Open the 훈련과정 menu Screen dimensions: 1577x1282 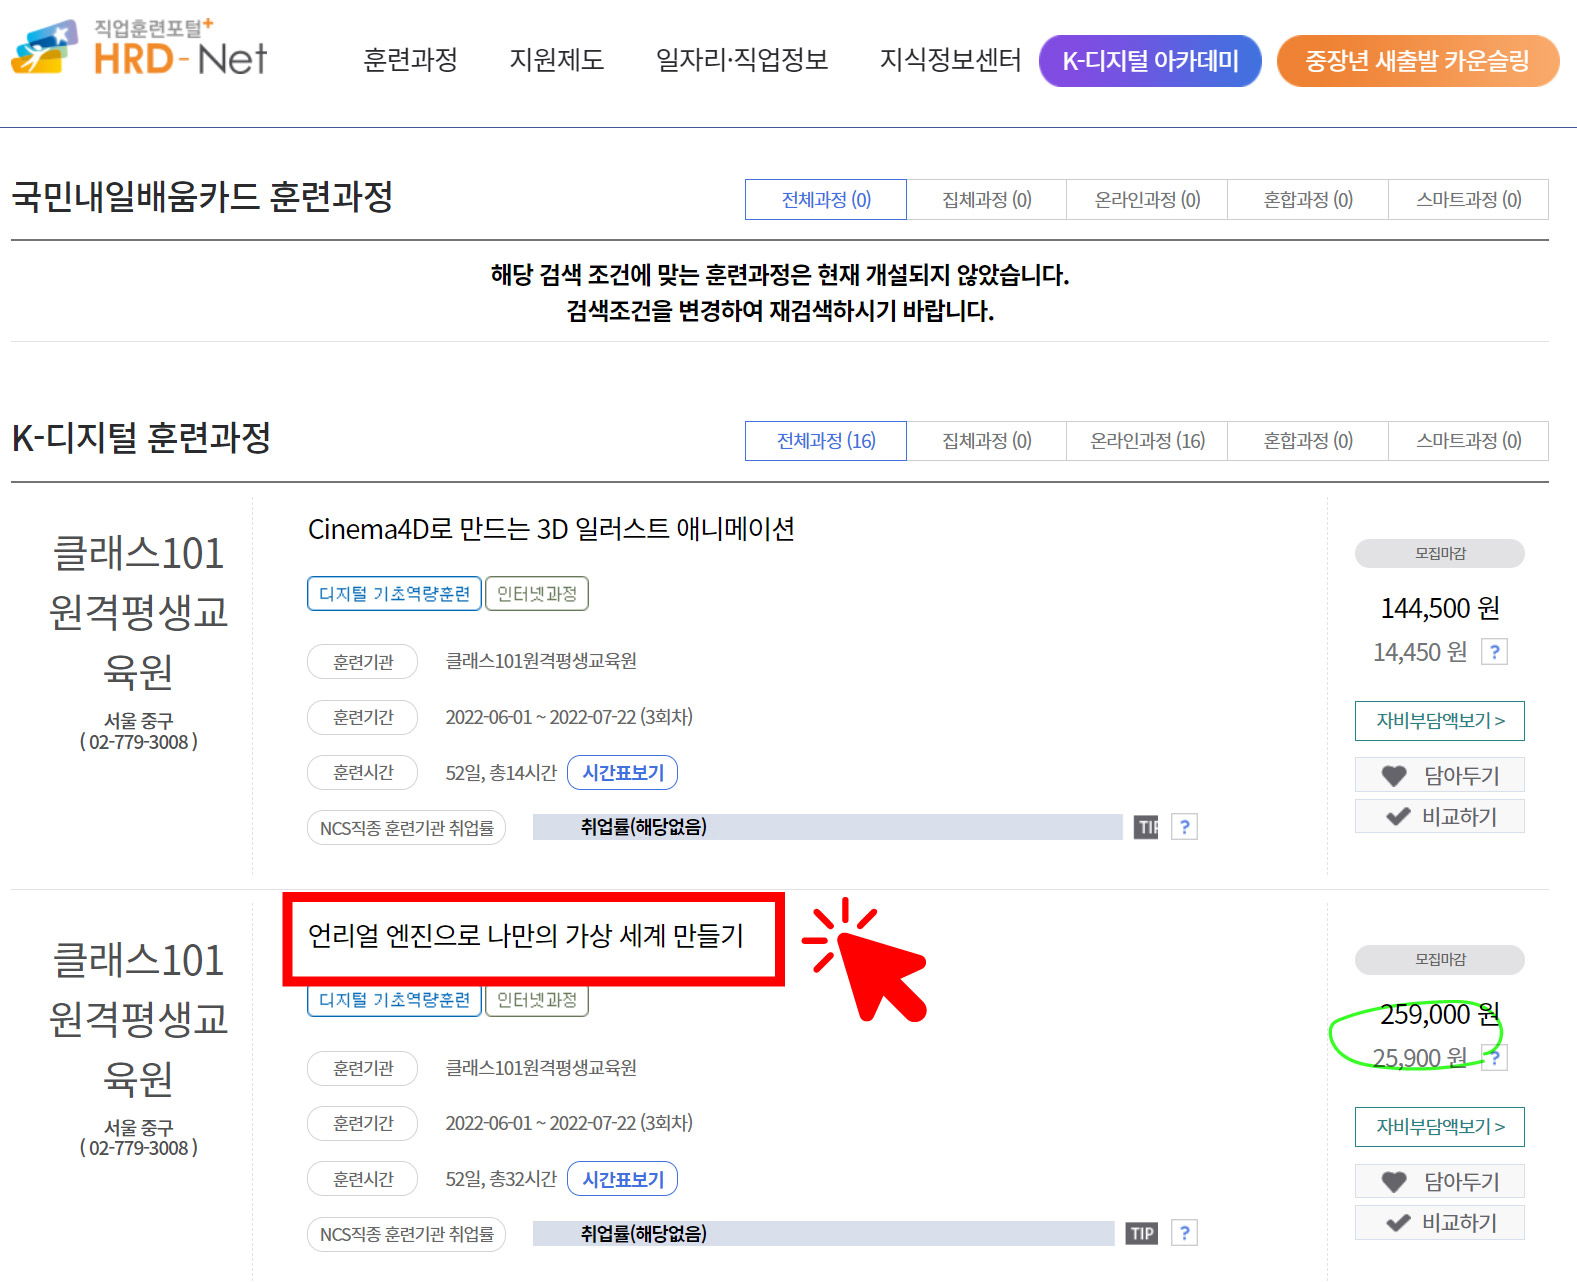click(x=410, y=60)
